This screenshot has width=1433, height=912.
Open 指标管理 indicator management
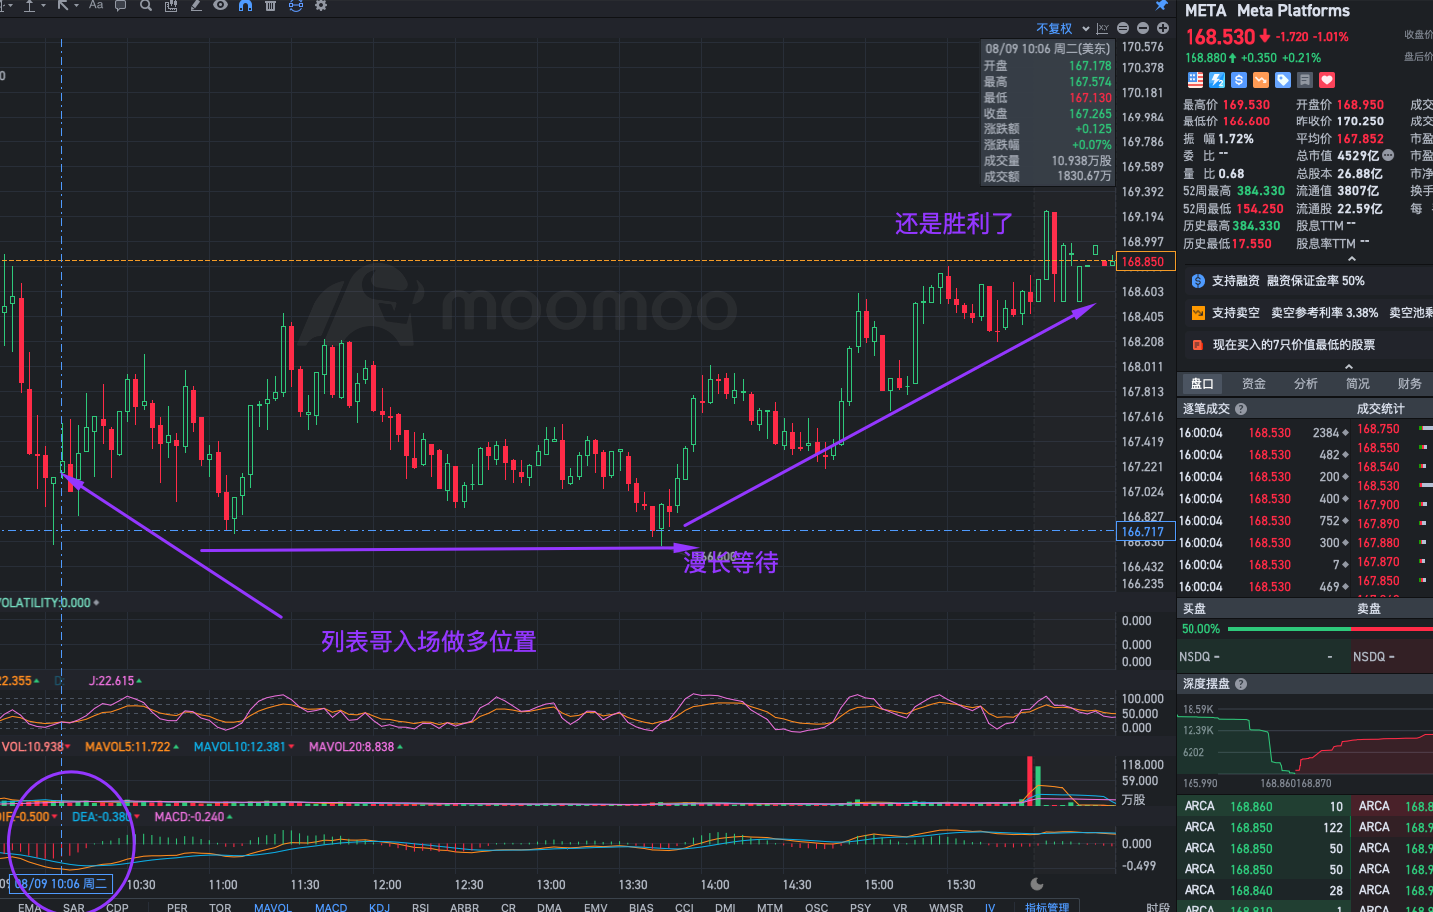tap(1046, 908)
